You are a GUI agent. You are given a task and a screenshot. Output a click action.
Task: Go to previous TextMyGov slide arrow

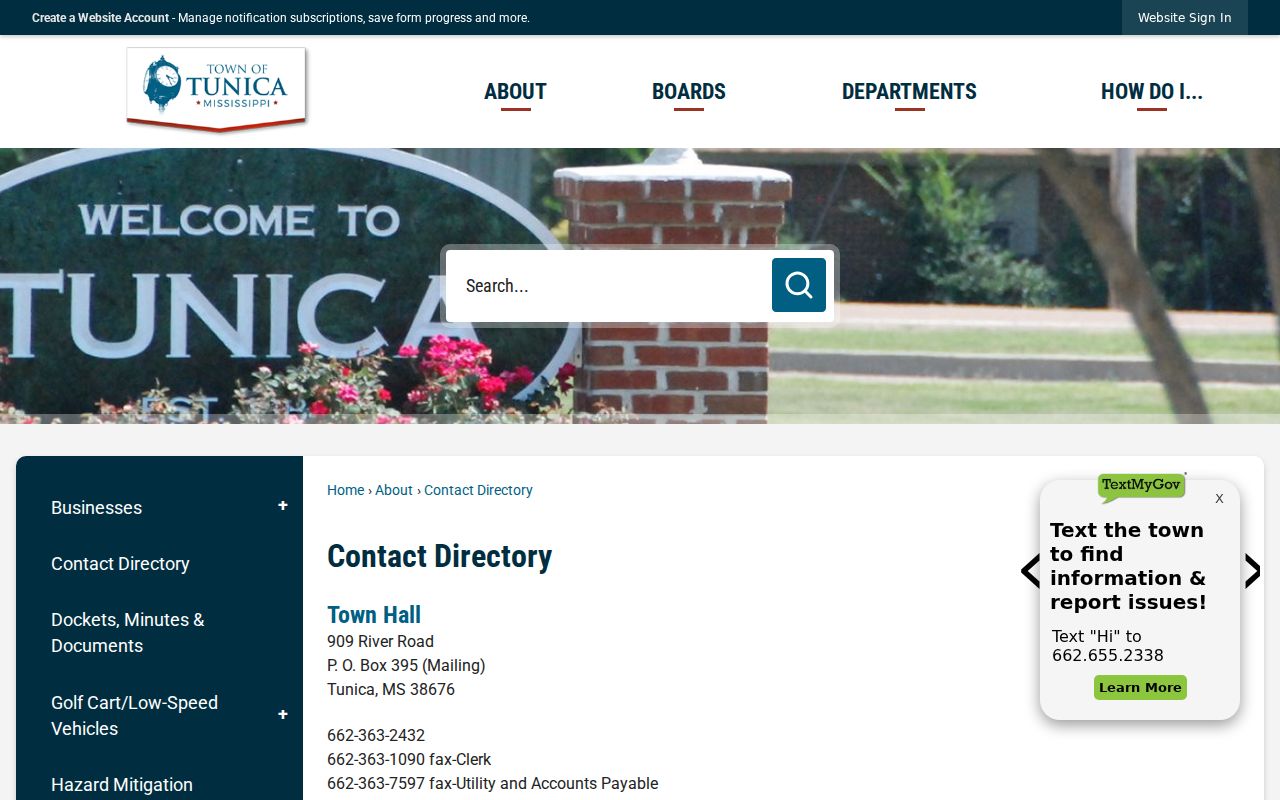click(1030, 571)
